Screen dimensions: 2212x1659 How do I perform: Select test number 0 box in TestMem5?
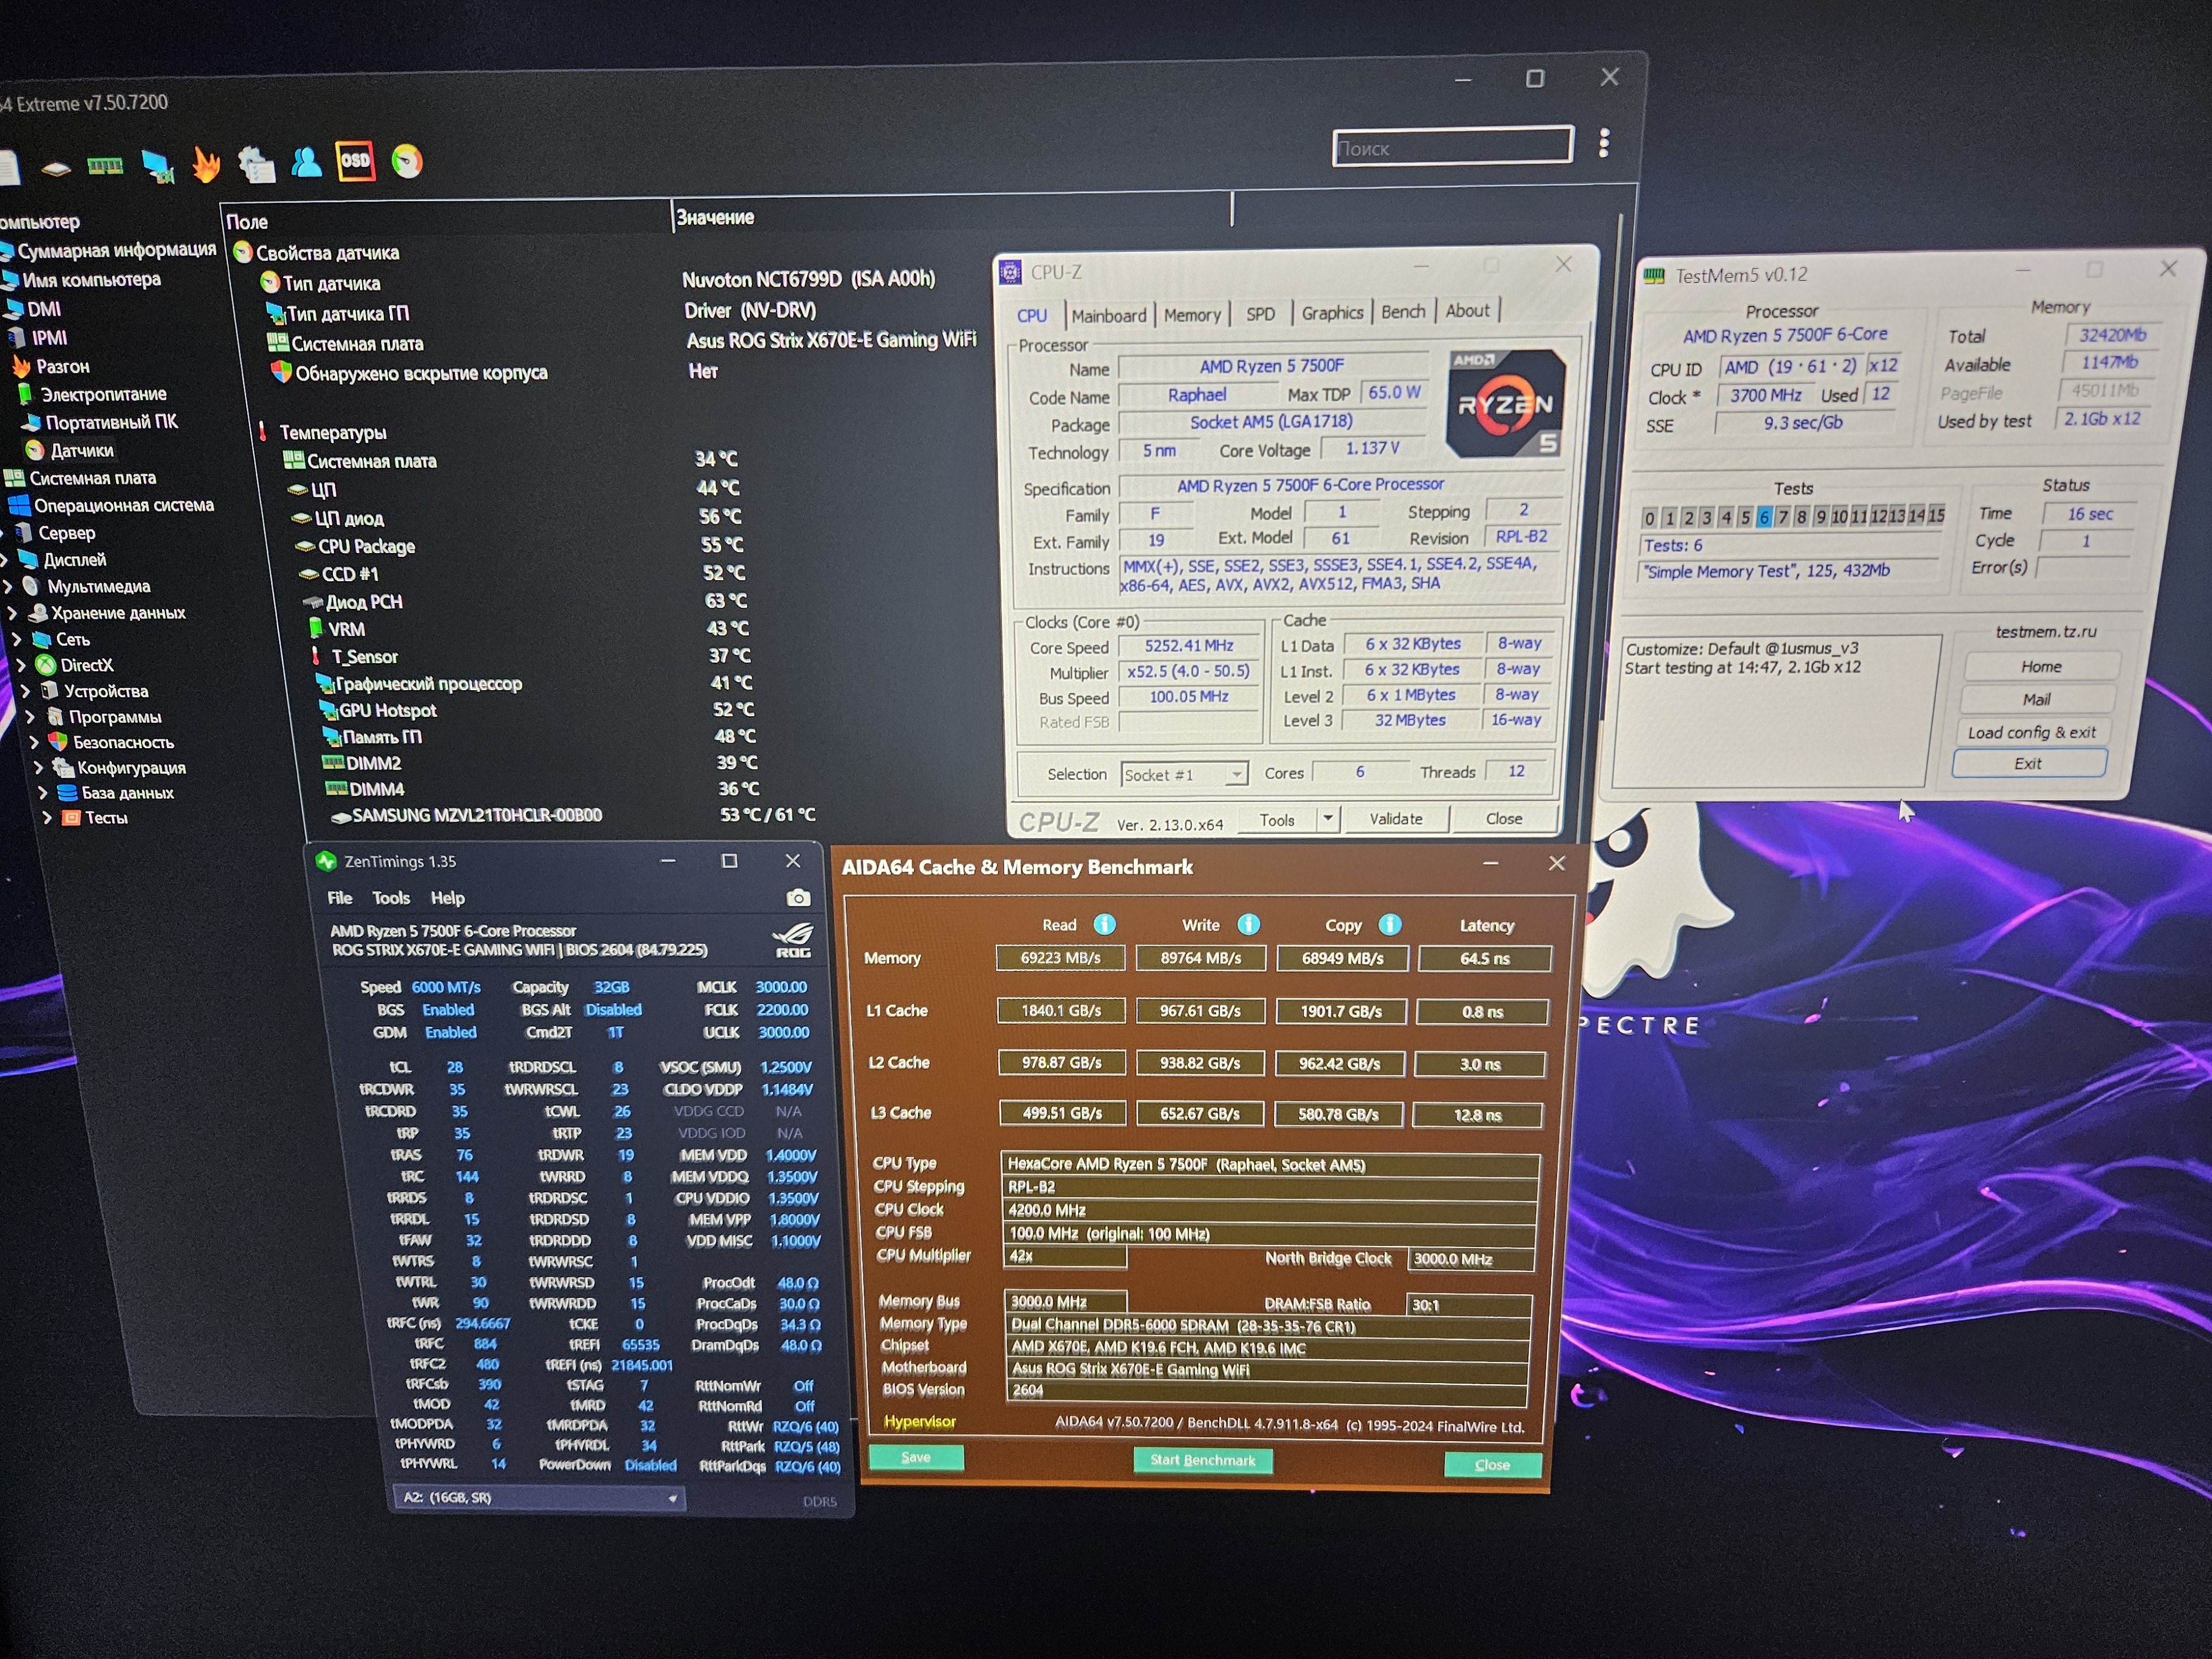1650,518
